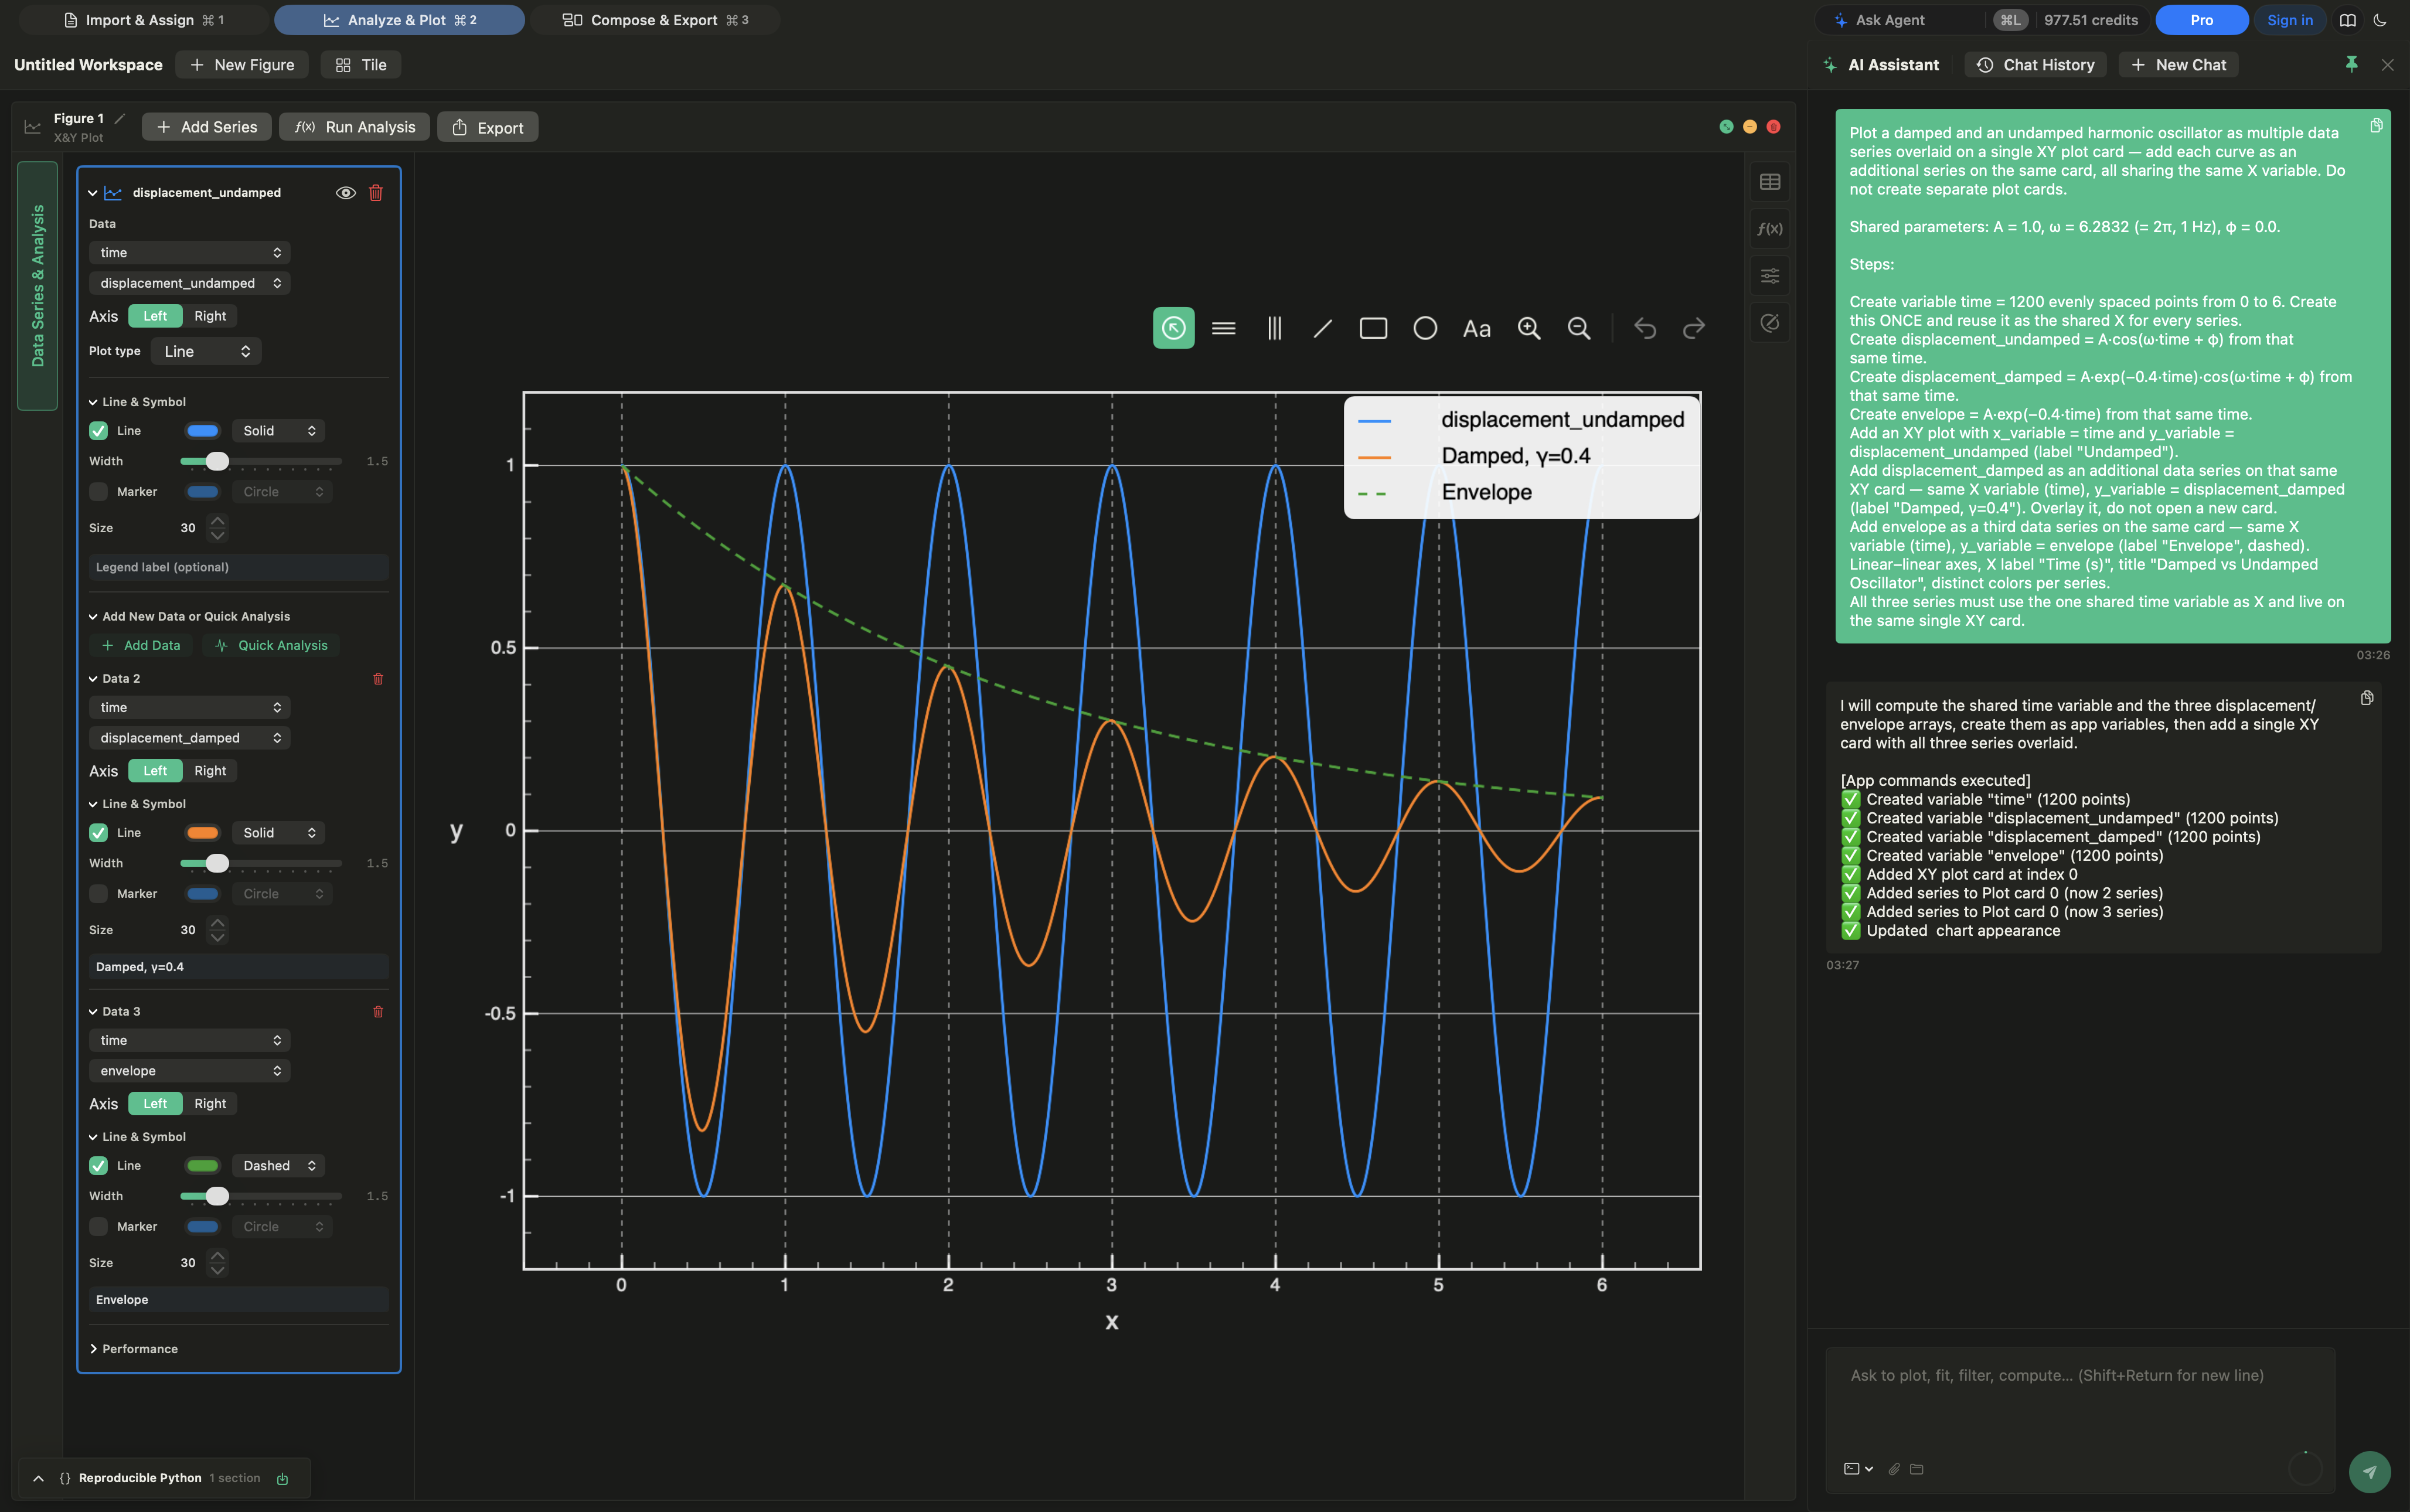Open the Dashed line style dropdown
Image resolution: width=2410 pixels, height=1512 pixels.
click(x=278, y=1166)
